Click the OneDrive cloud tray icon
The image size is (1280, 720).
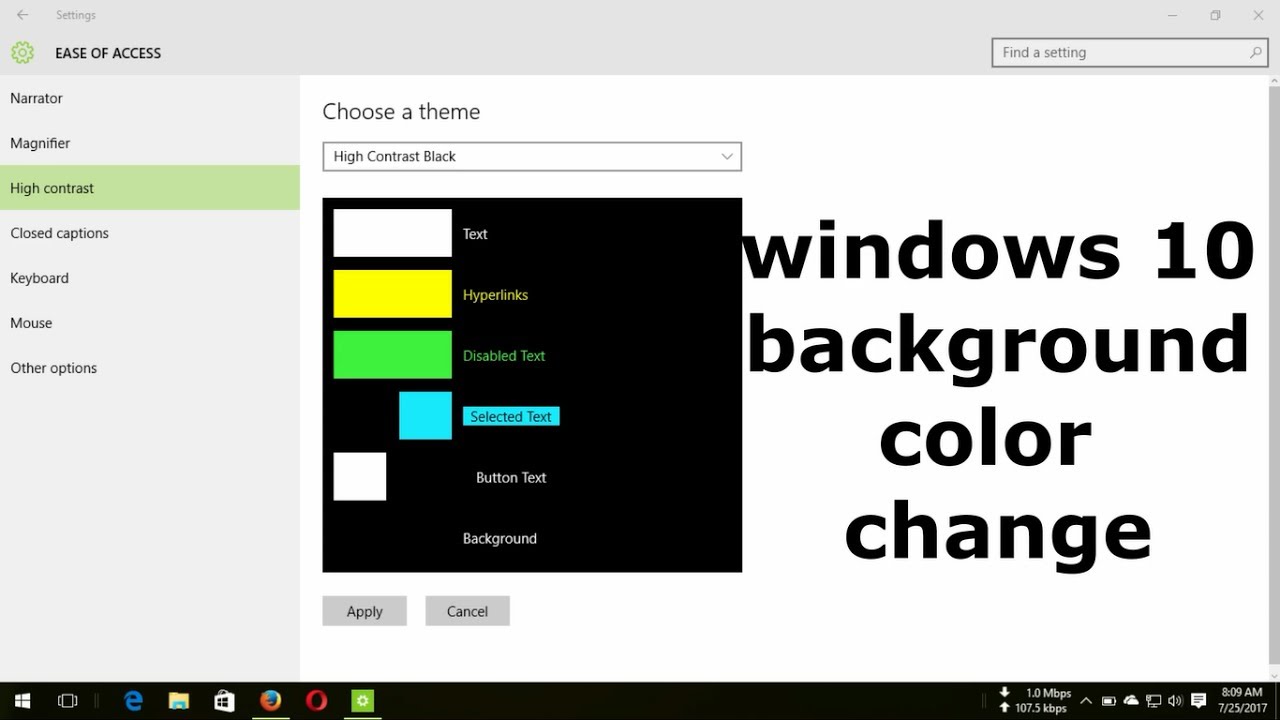pos(1131,701)
